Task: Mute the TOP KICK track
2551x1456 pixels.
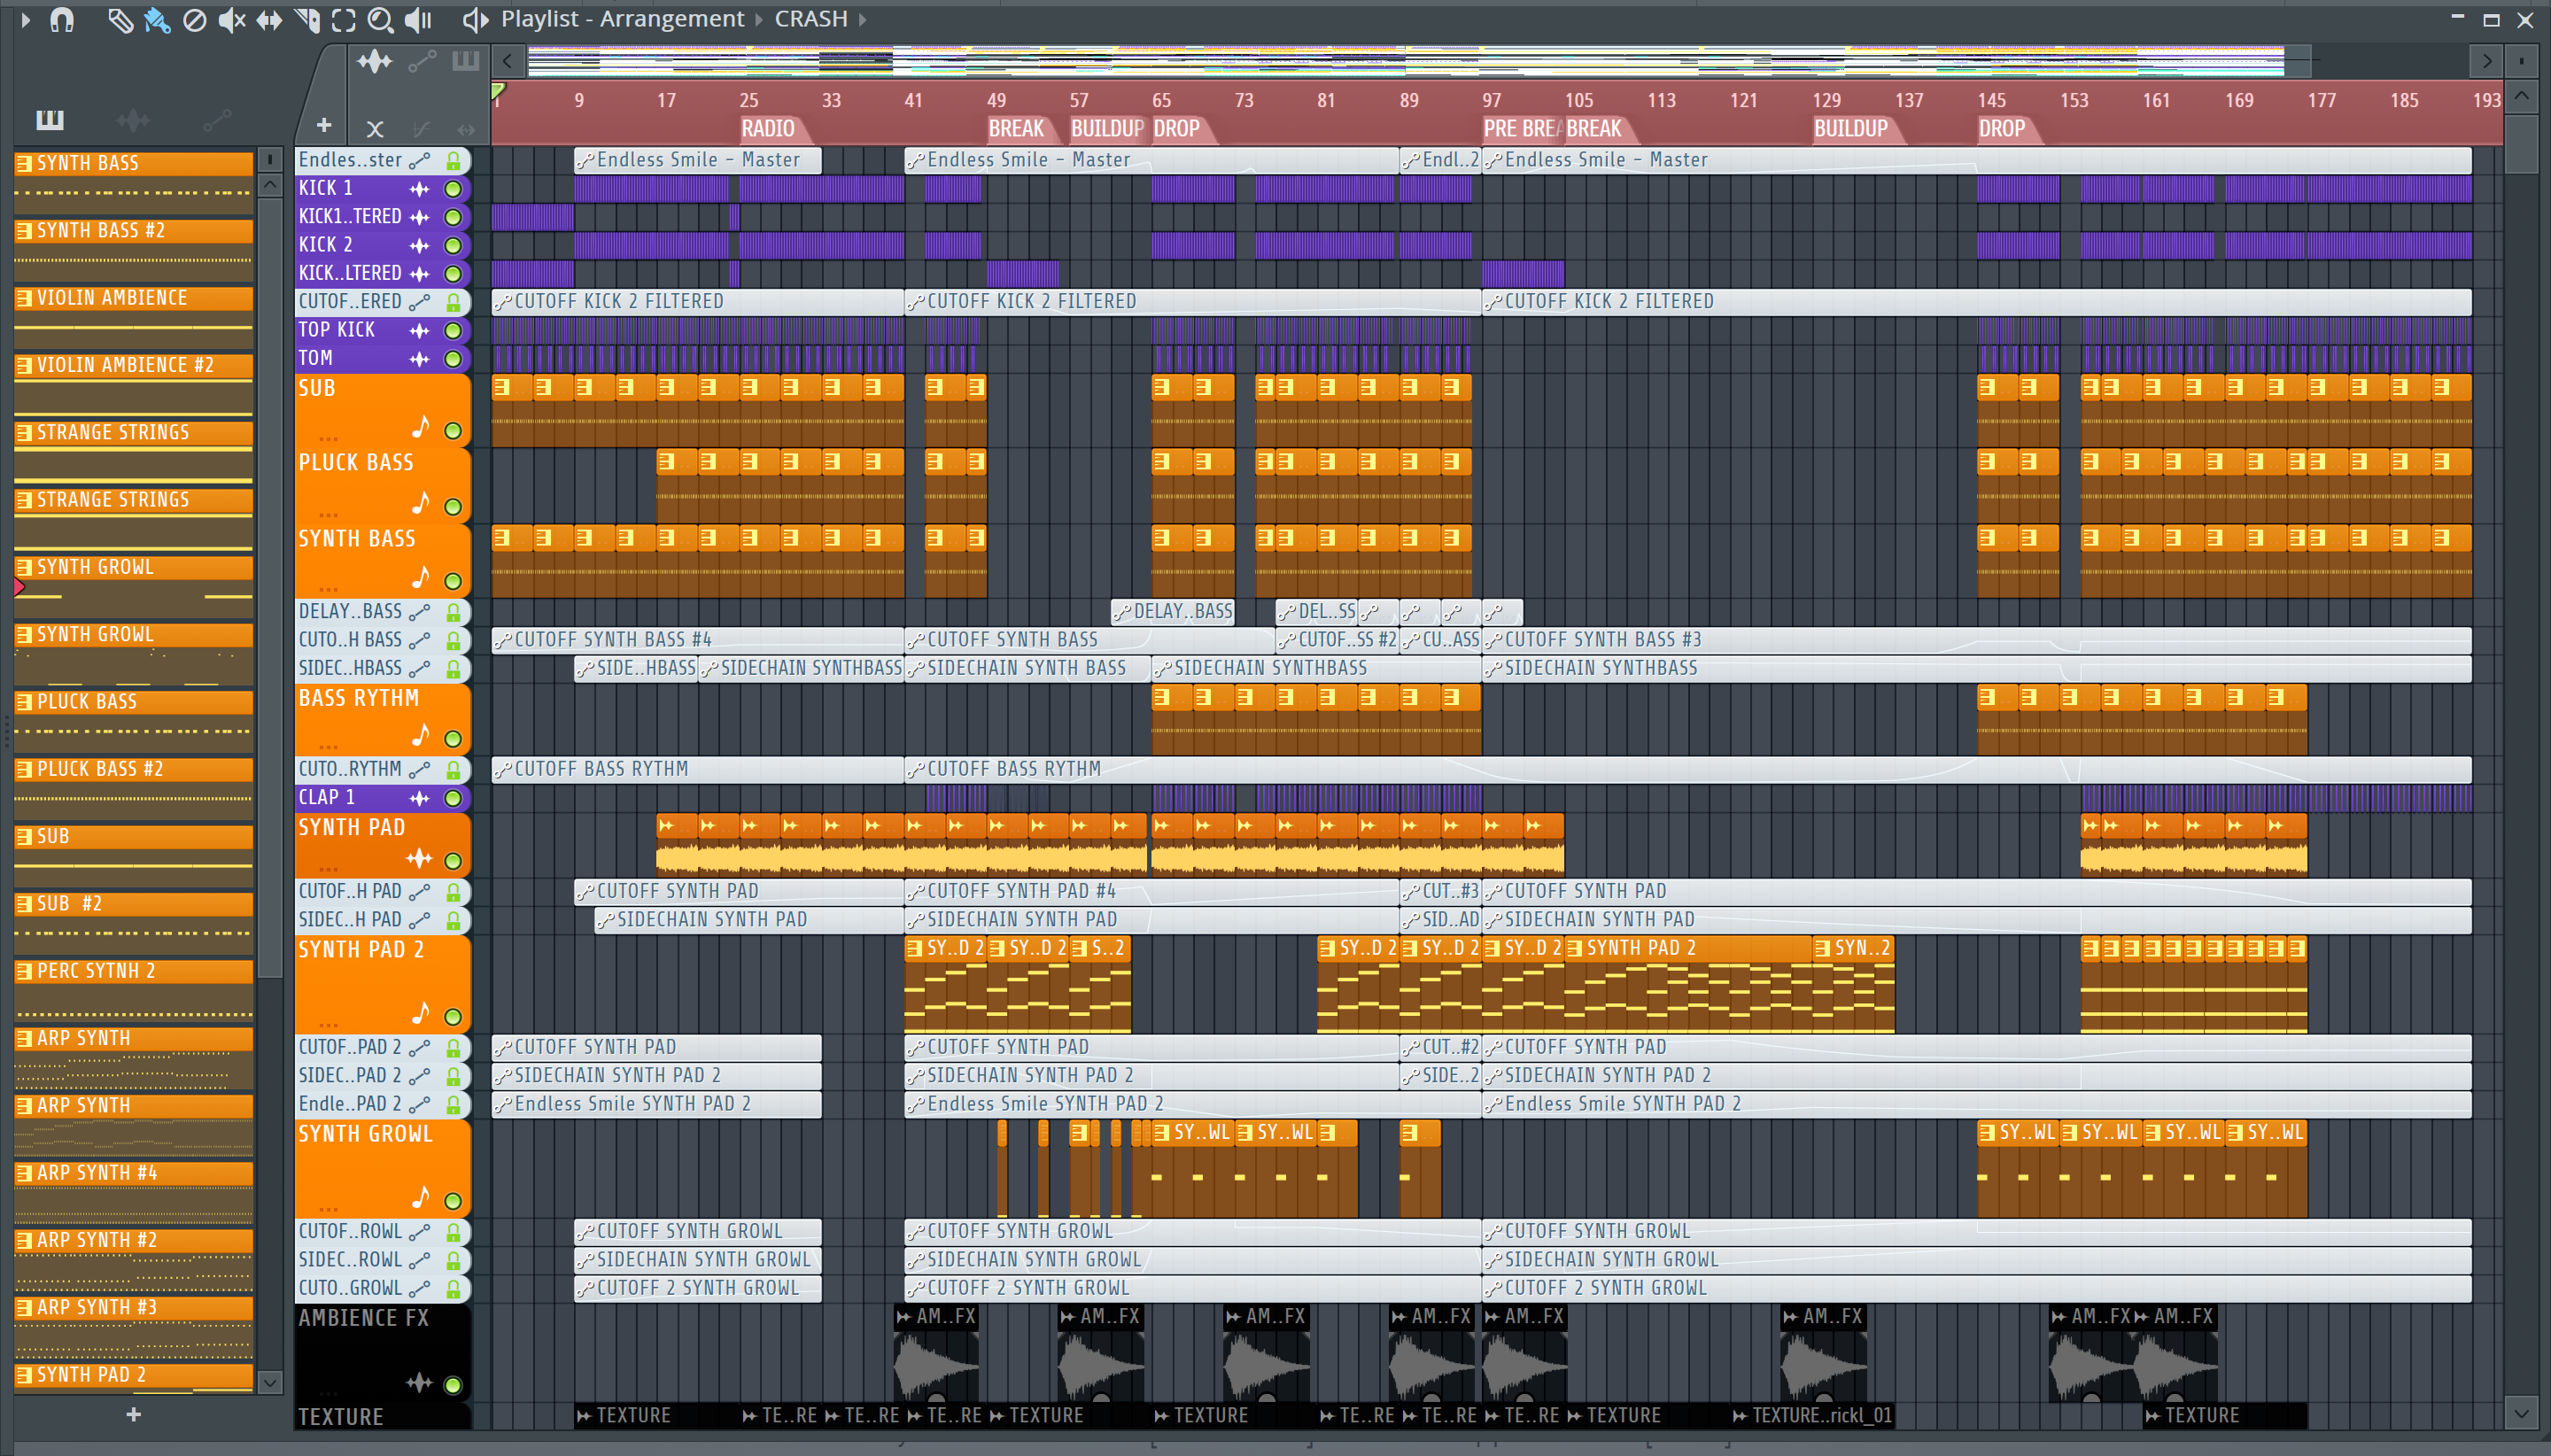Action: 453,331
